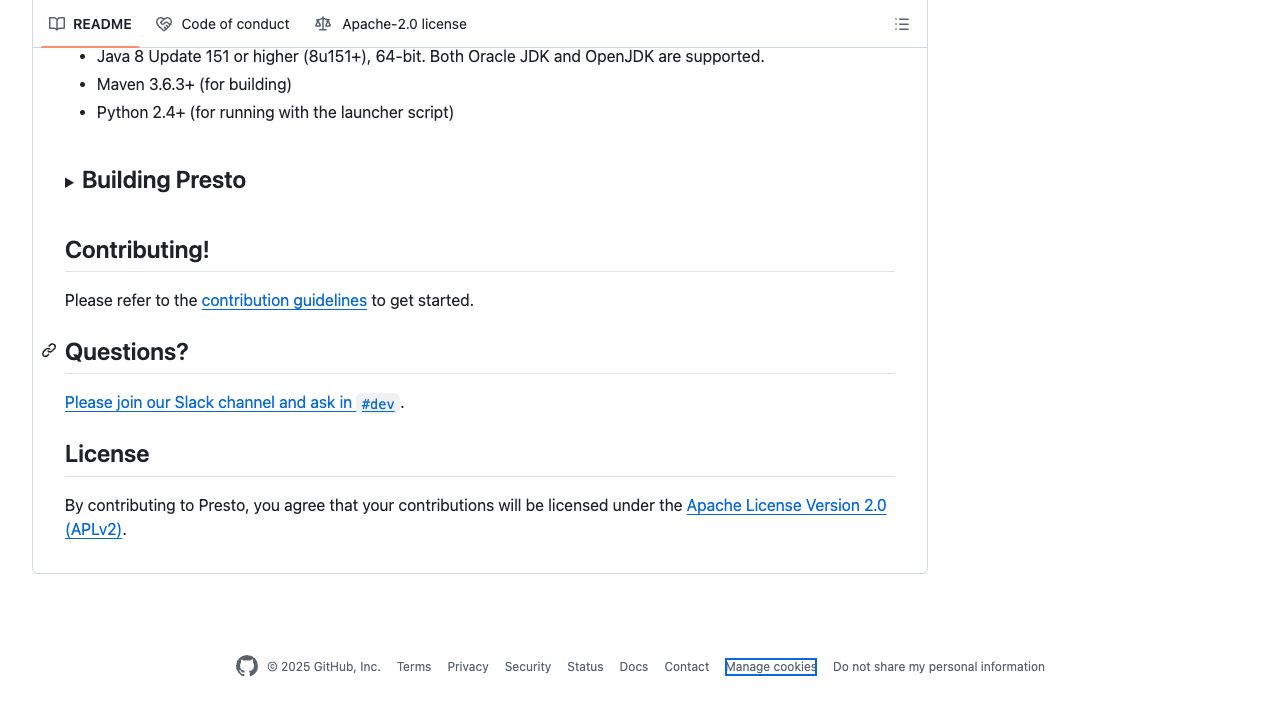Click the GitHub logo in footer
This screenshot has height=720, width=1280.
247,666
